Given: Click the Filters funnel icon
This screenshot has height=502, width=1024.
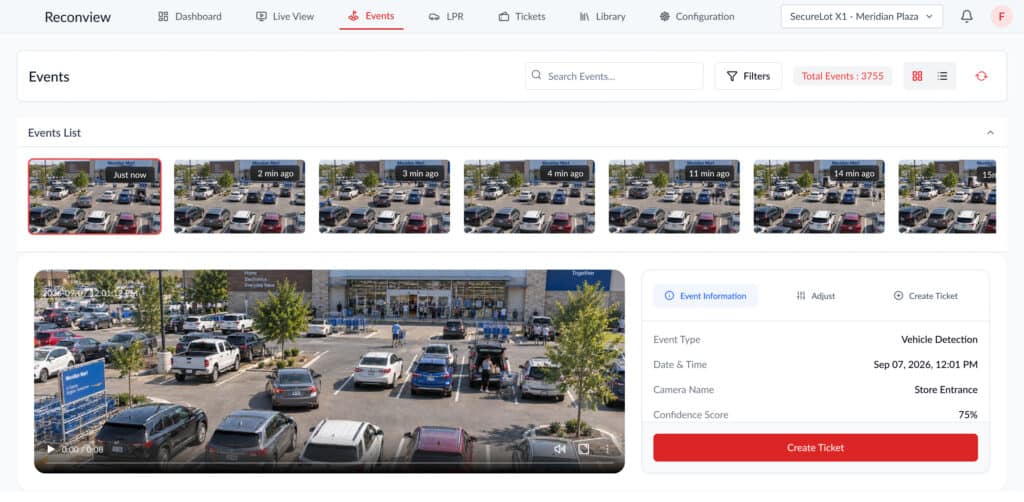Looking at the screenshot, I should coord(732,76).
